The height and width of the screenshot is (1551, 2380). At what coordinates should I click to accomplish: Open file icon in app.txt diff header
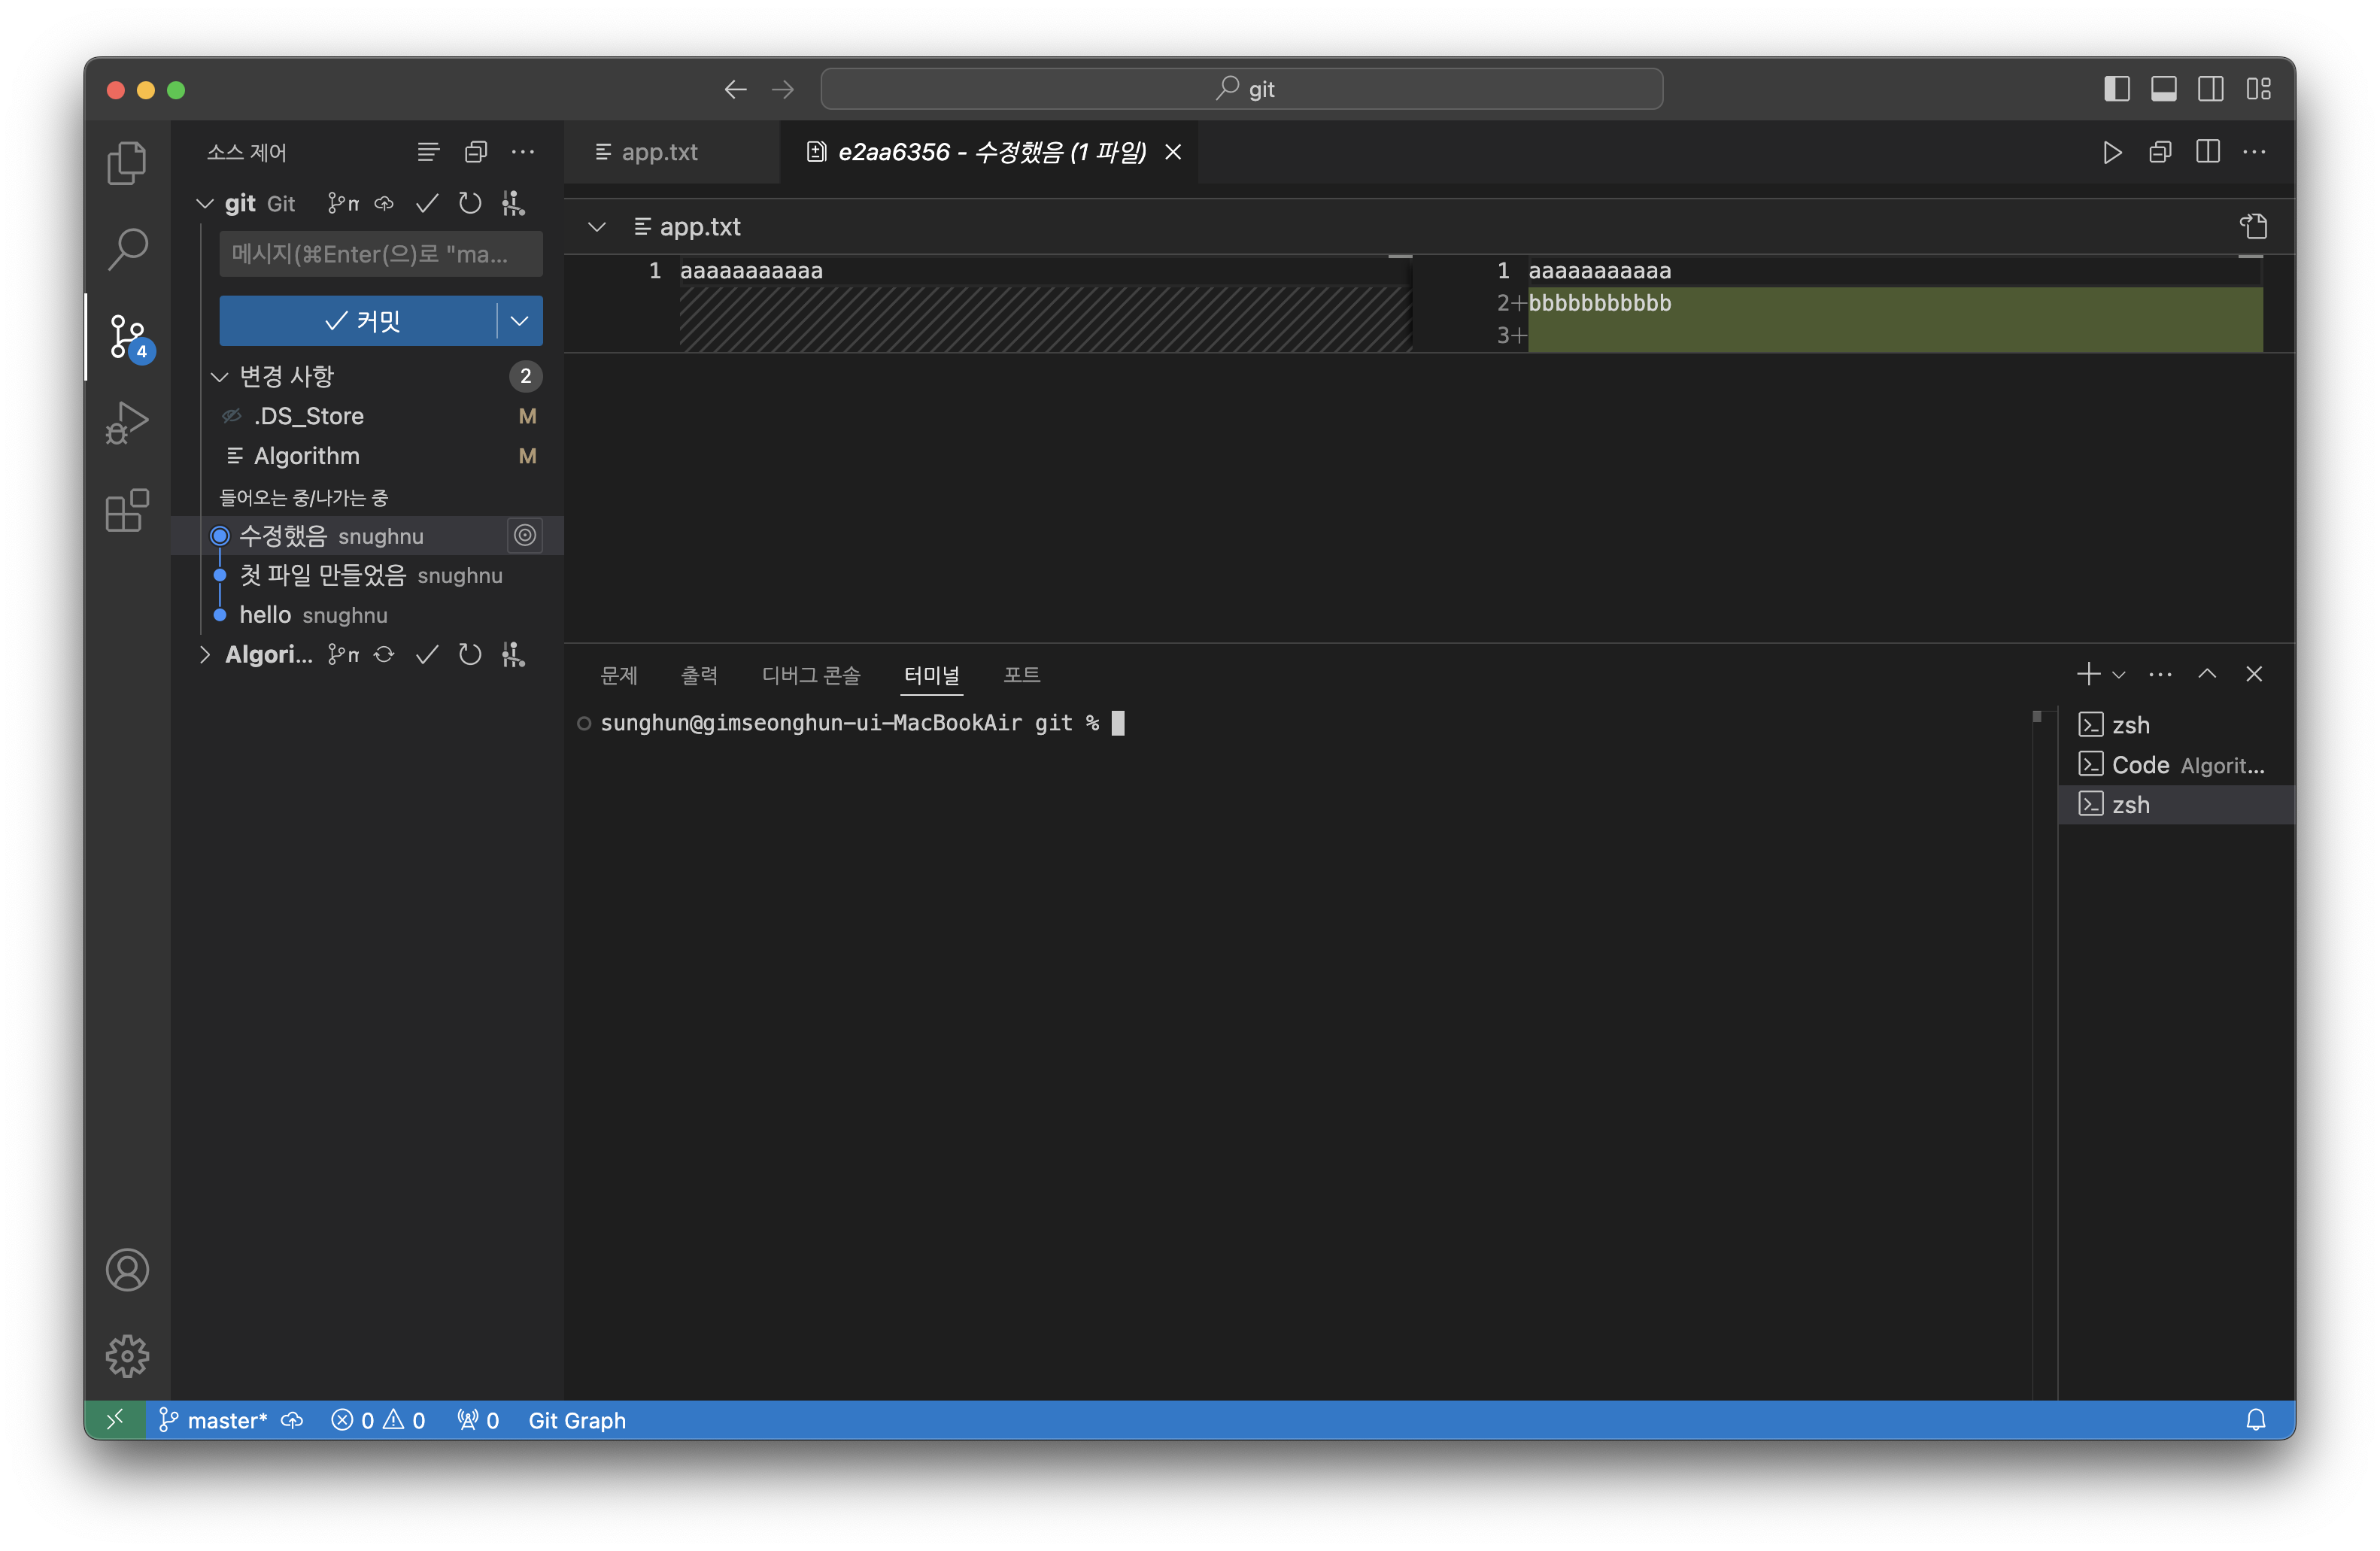[2253, 227]
